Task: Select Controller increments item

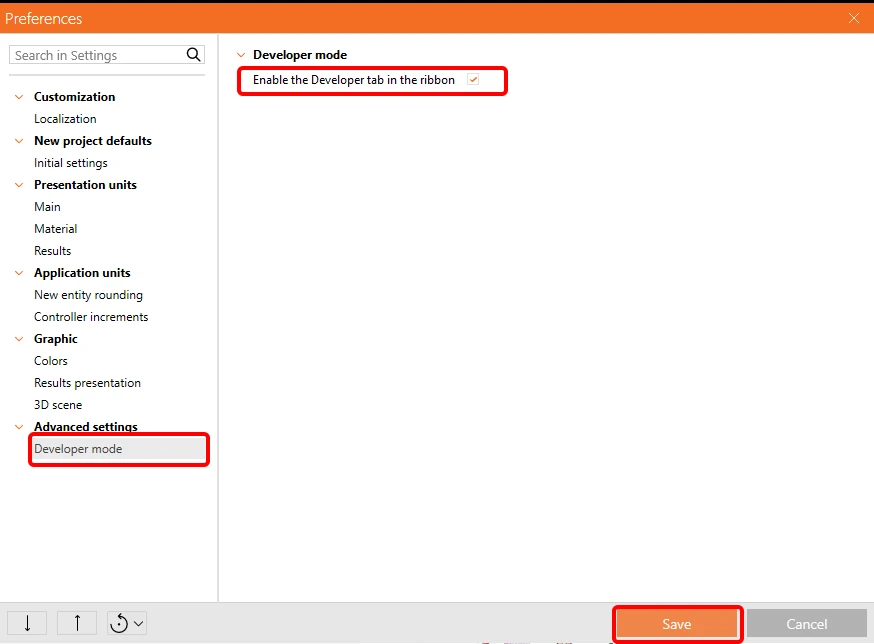Action: pyautogui.click(x=91, y=317)
